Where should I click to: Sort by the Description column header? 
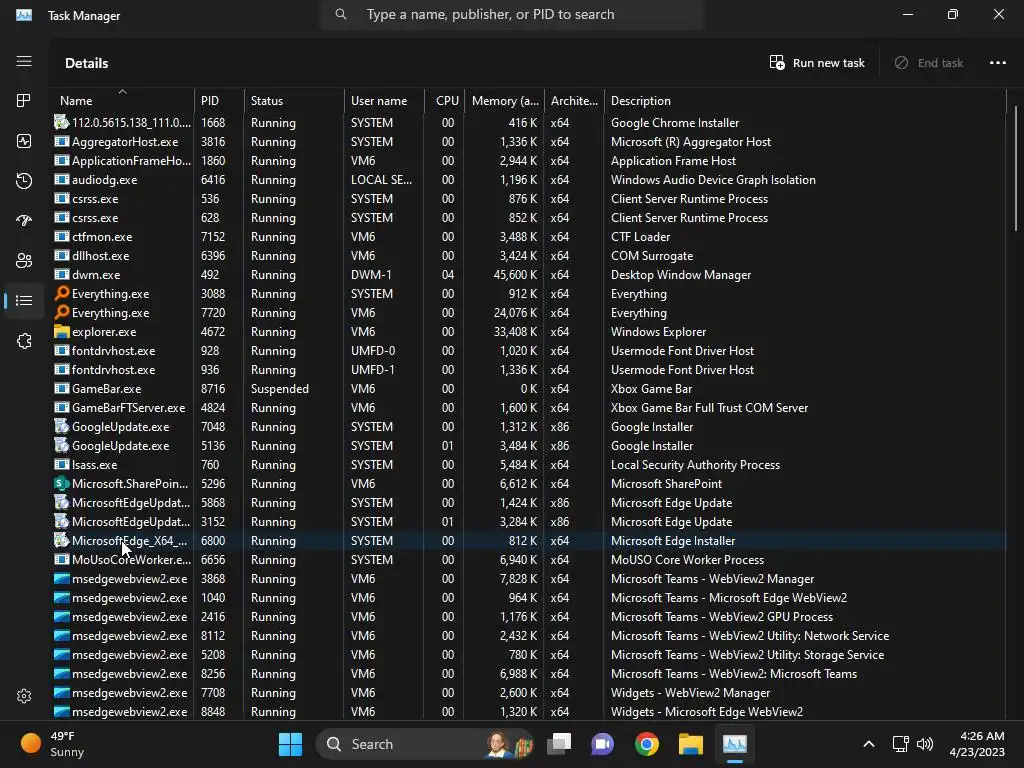pos(805,101)
